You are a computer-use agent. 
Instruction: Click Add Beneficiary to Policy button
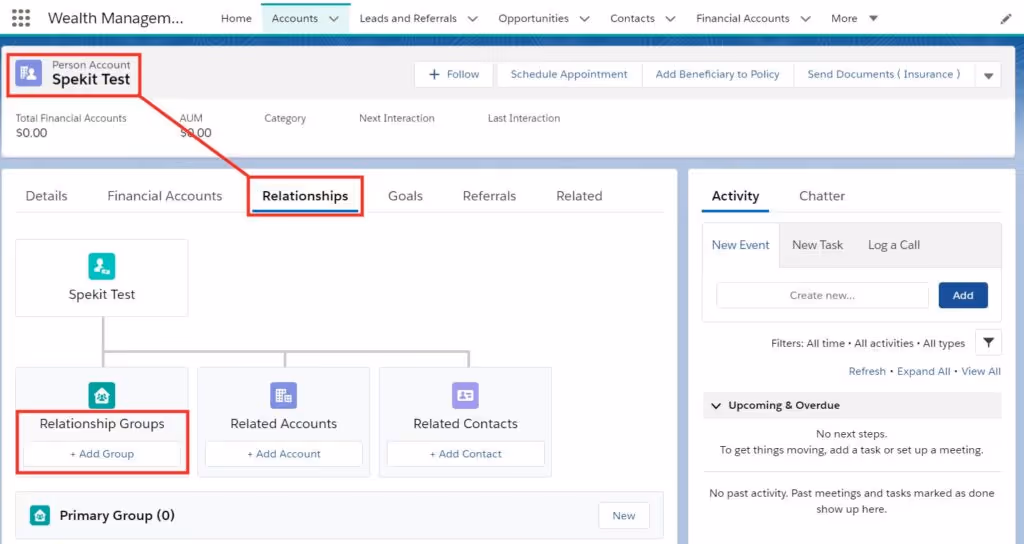coord(717,74)
